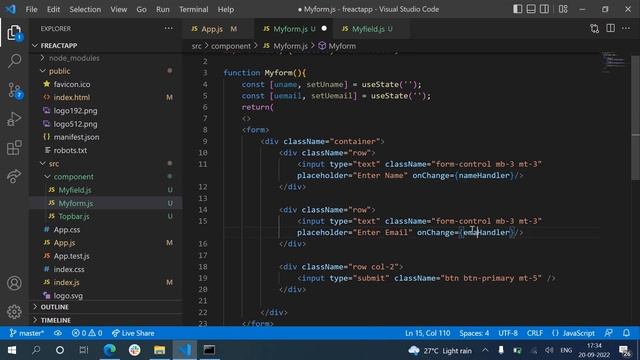Open Task View on taskbar
Screen dimensions: 640x360
click(x=84, y=350)
